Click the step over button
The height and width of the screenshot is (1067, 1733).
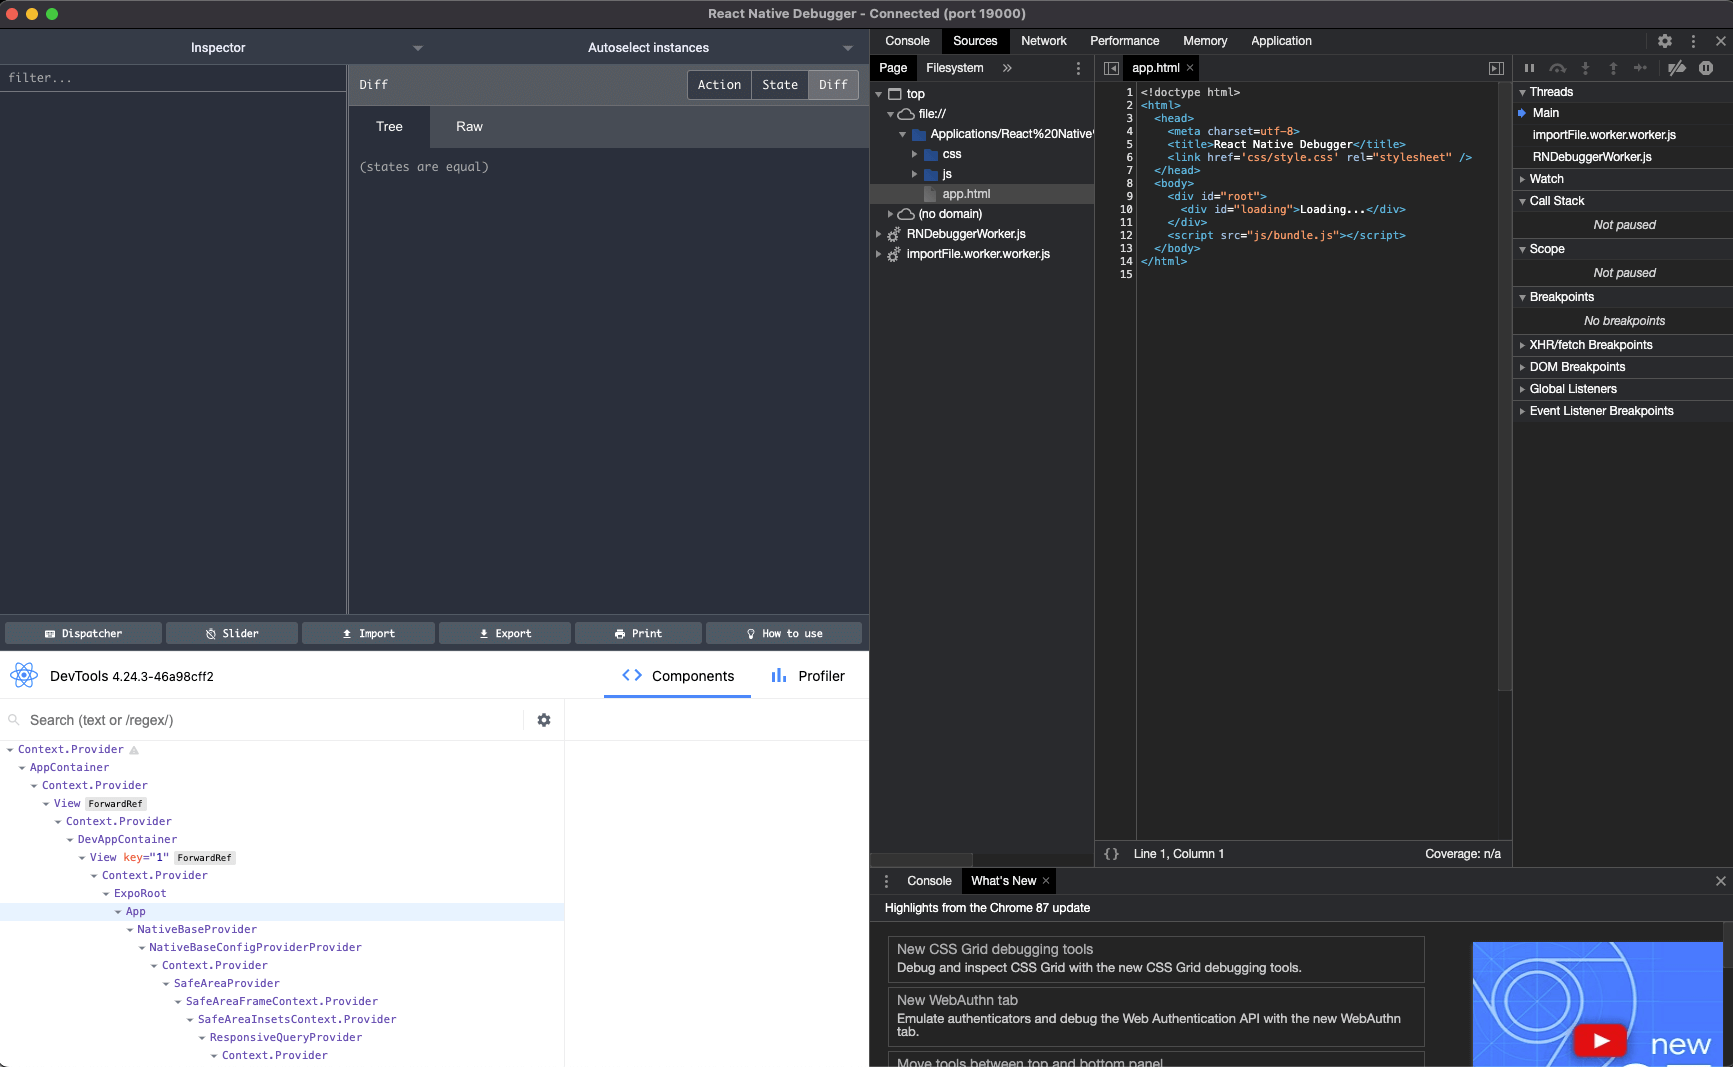pos(1557,68)
